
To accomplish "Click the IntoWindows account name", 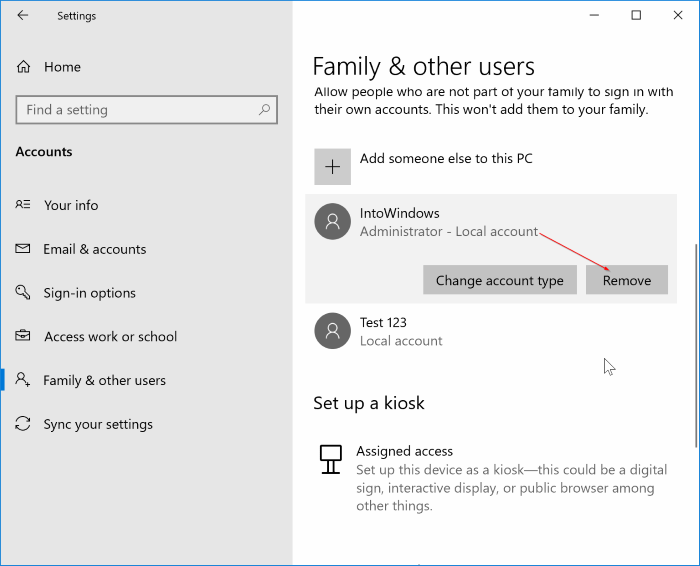I will pyautogui.click(x=400, y=213).
